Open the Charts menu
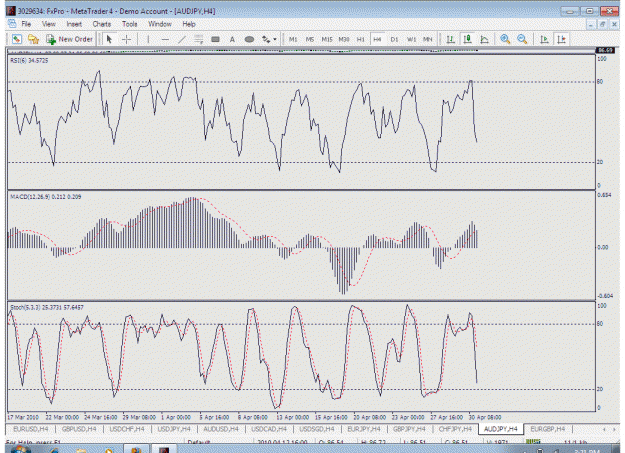Viewport: 625px width, 453px height. pos(102,24)
